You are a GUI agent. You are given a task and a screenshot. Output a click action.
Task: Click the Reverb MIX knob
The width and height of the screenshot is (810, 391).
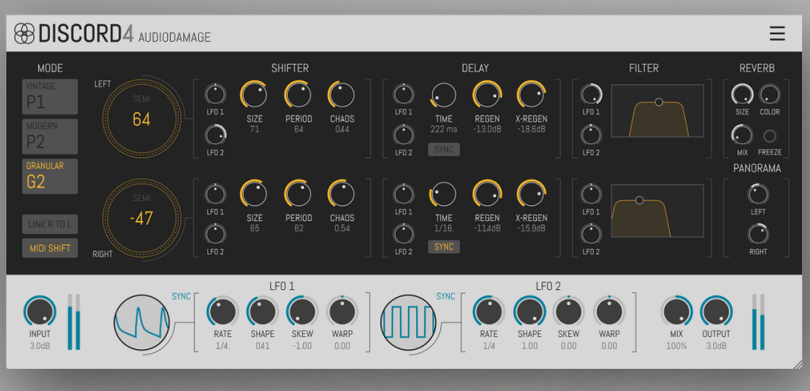tap(742, 135)
